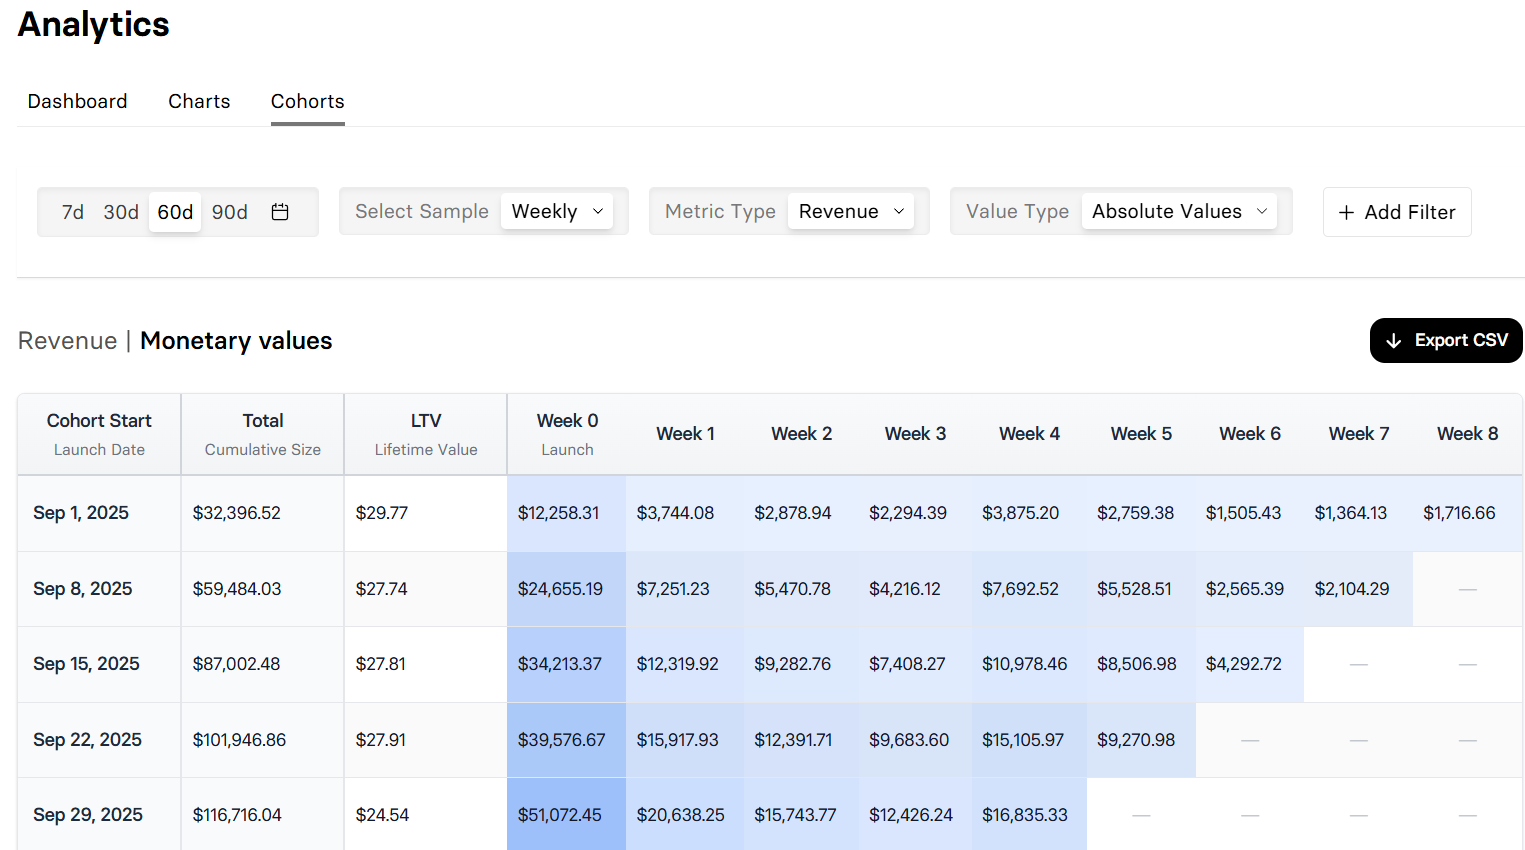Click the $39,576.67 Week 0 cell

tap(567, 740)
